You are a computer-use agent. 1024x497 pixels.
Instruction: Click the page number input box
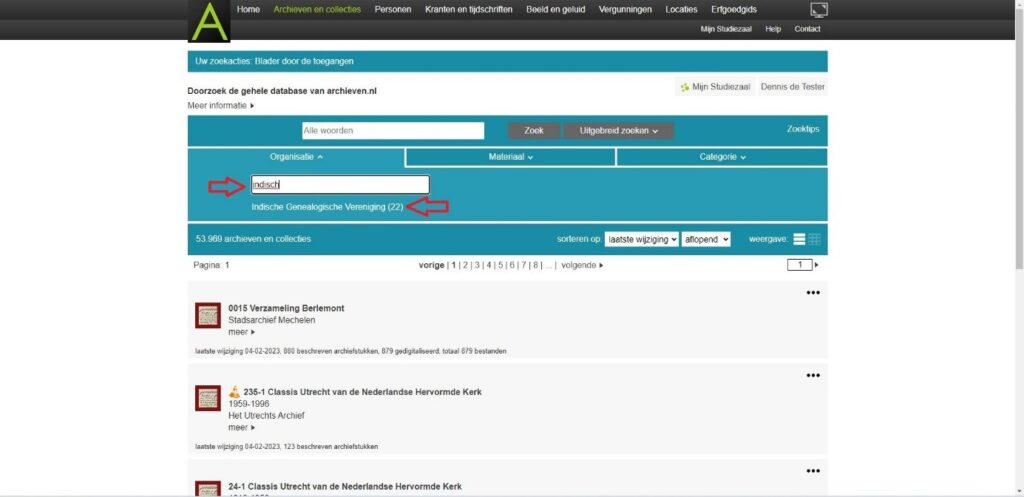[799, 265]
